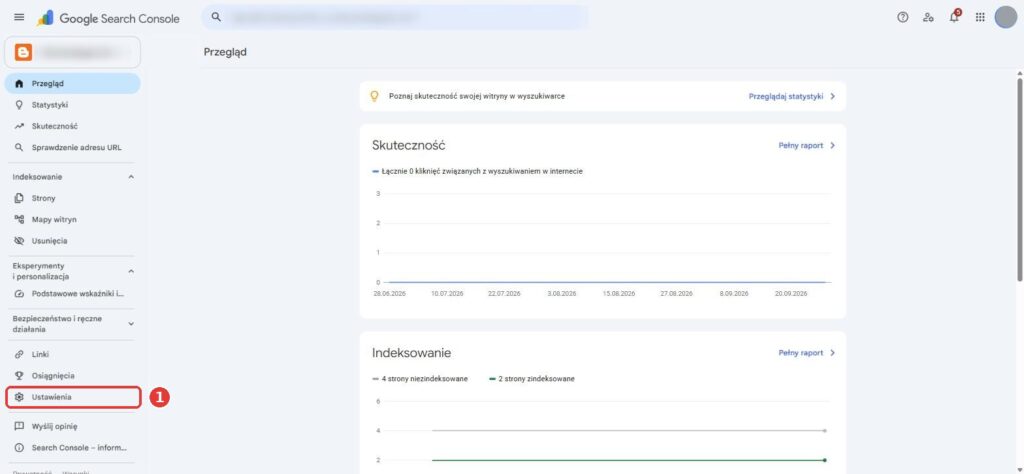Click the "2 strony zindeksowane" legend
1024x474 pixels.
[531, 379]
